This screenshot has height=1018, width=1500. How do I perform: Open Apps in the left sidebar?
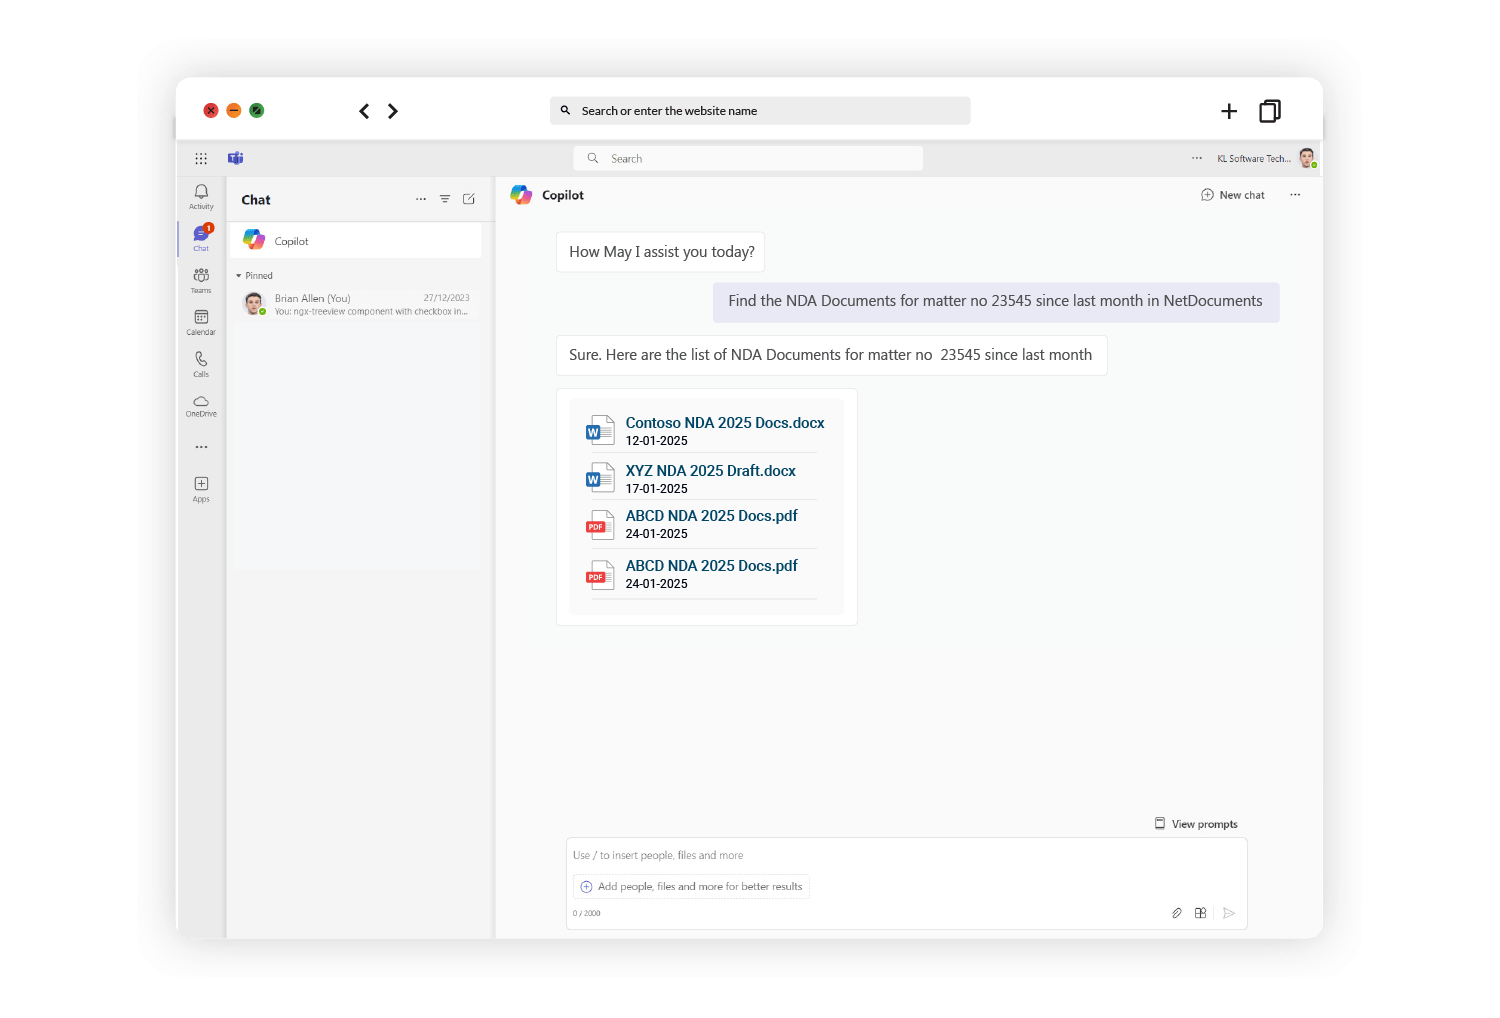201,489
